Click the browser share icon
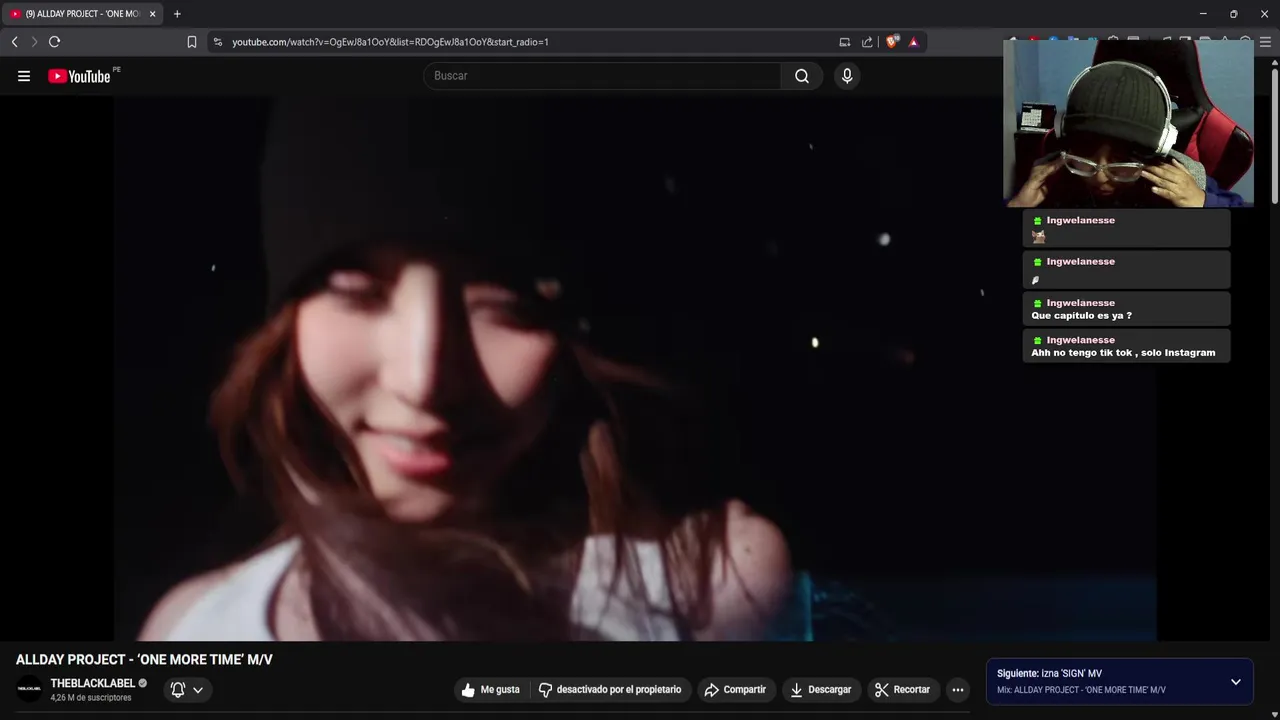 coord(867,42)
